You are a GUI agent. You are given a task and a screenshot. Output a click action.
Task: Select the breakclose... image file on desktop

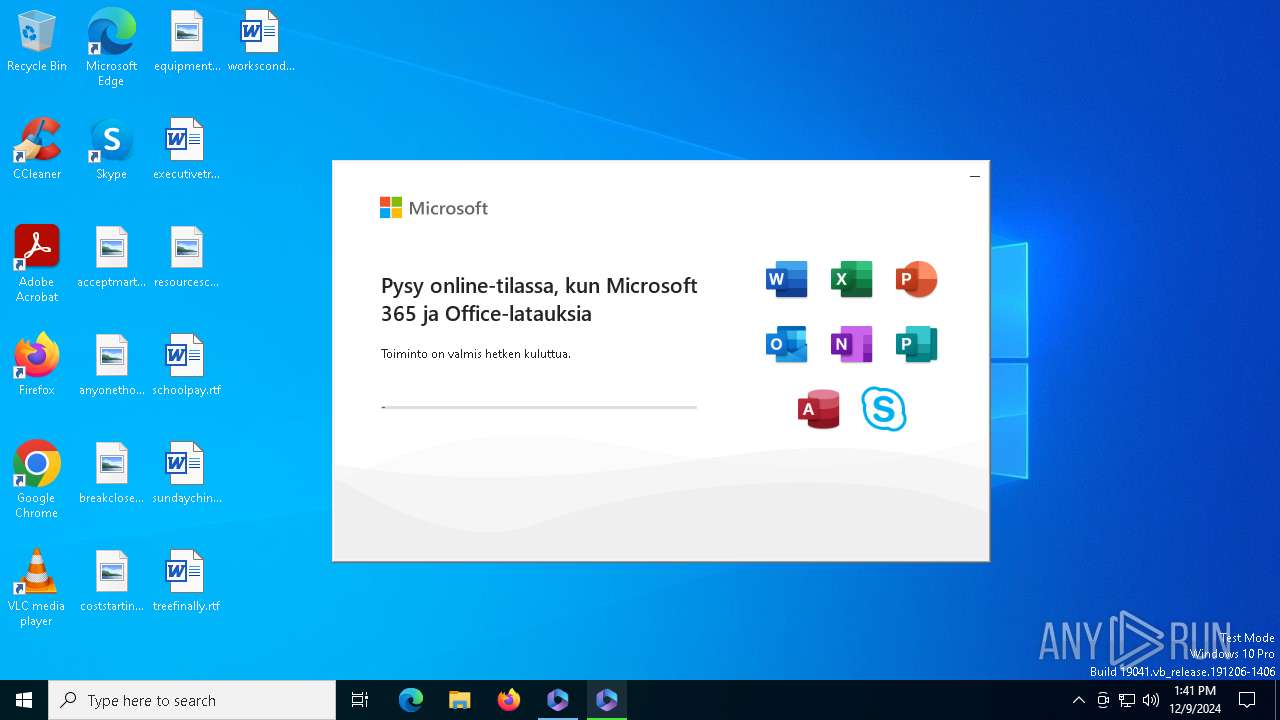coord(112,474)
